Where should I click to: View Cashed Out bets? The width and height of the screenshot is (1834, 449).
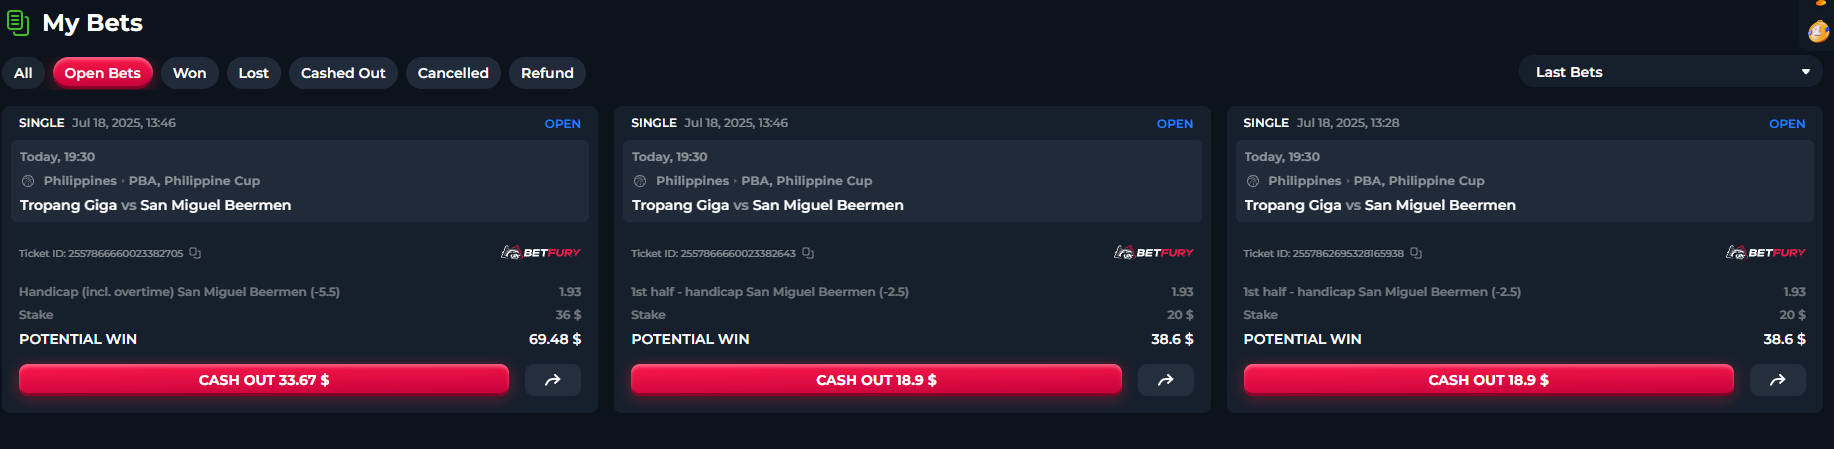[343, 73]
